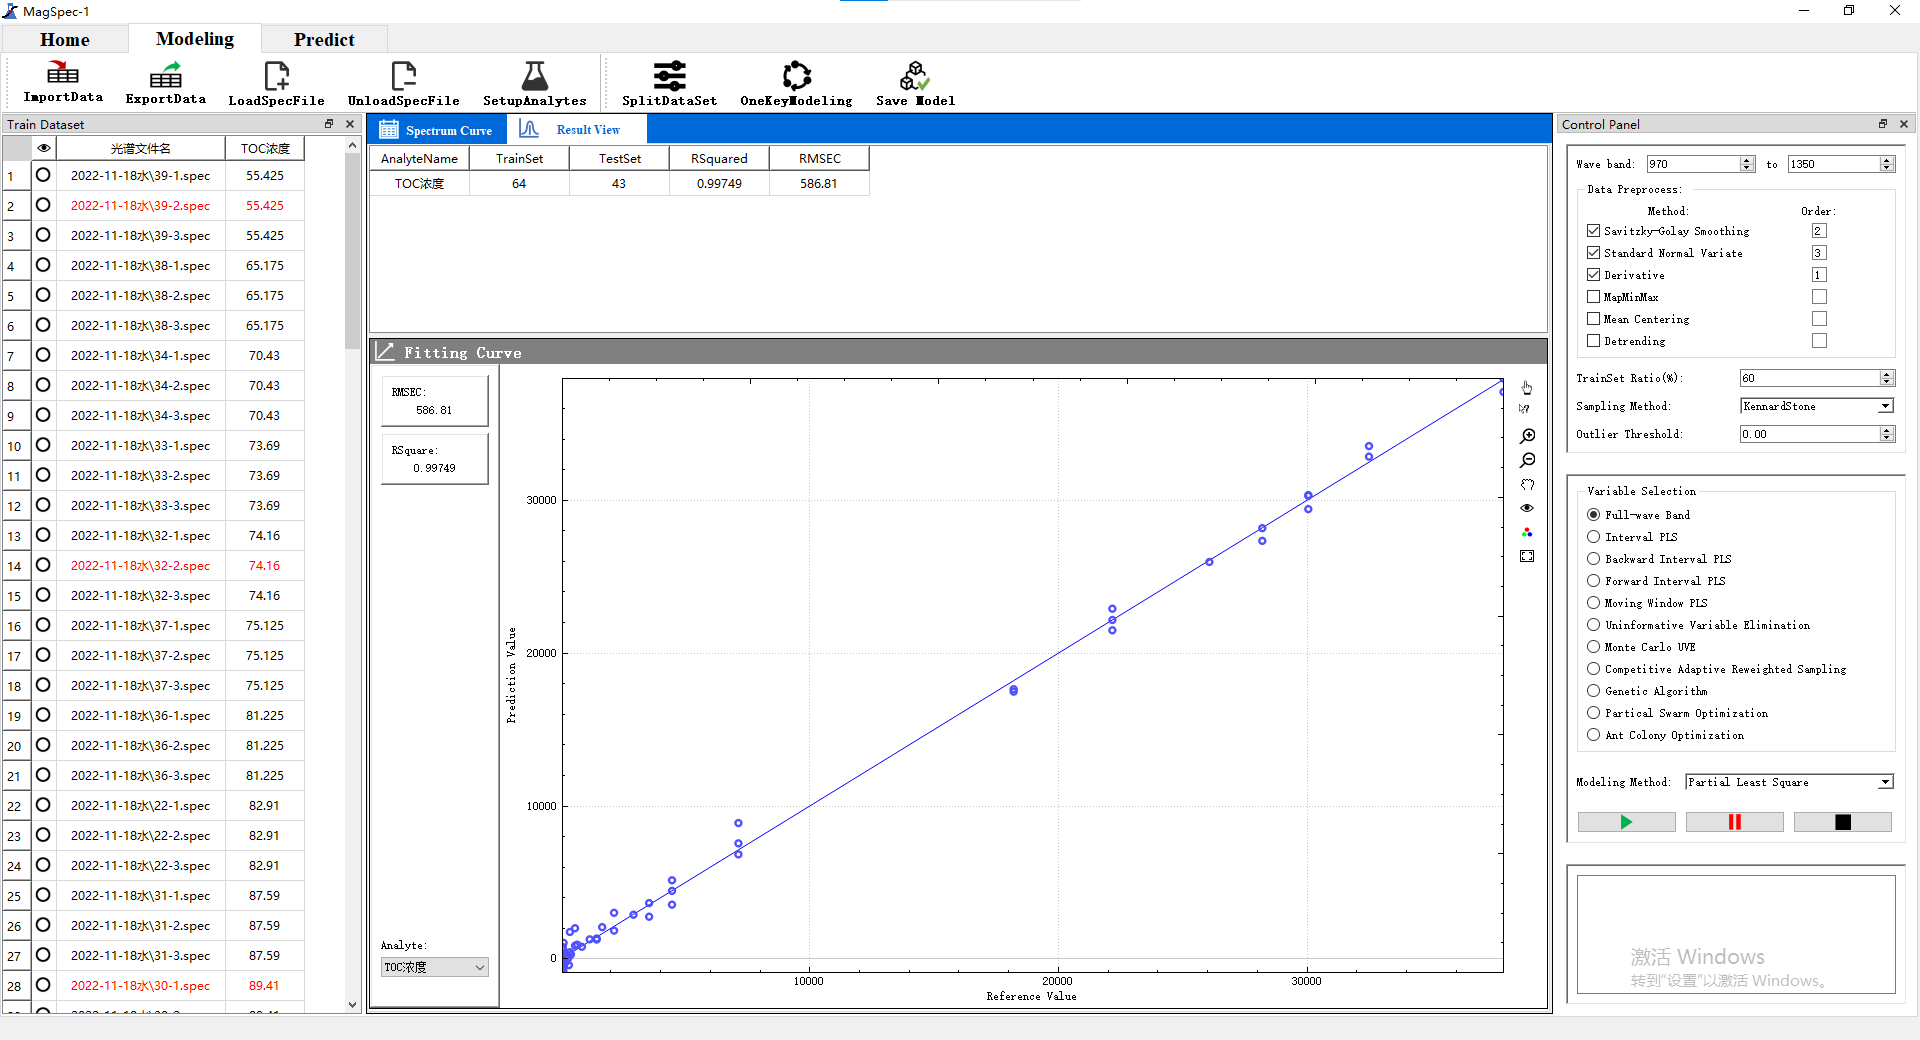Uncheck Standard Normal Variate
Screen dimensions: 1920x1040
(x=1593, y=253)
